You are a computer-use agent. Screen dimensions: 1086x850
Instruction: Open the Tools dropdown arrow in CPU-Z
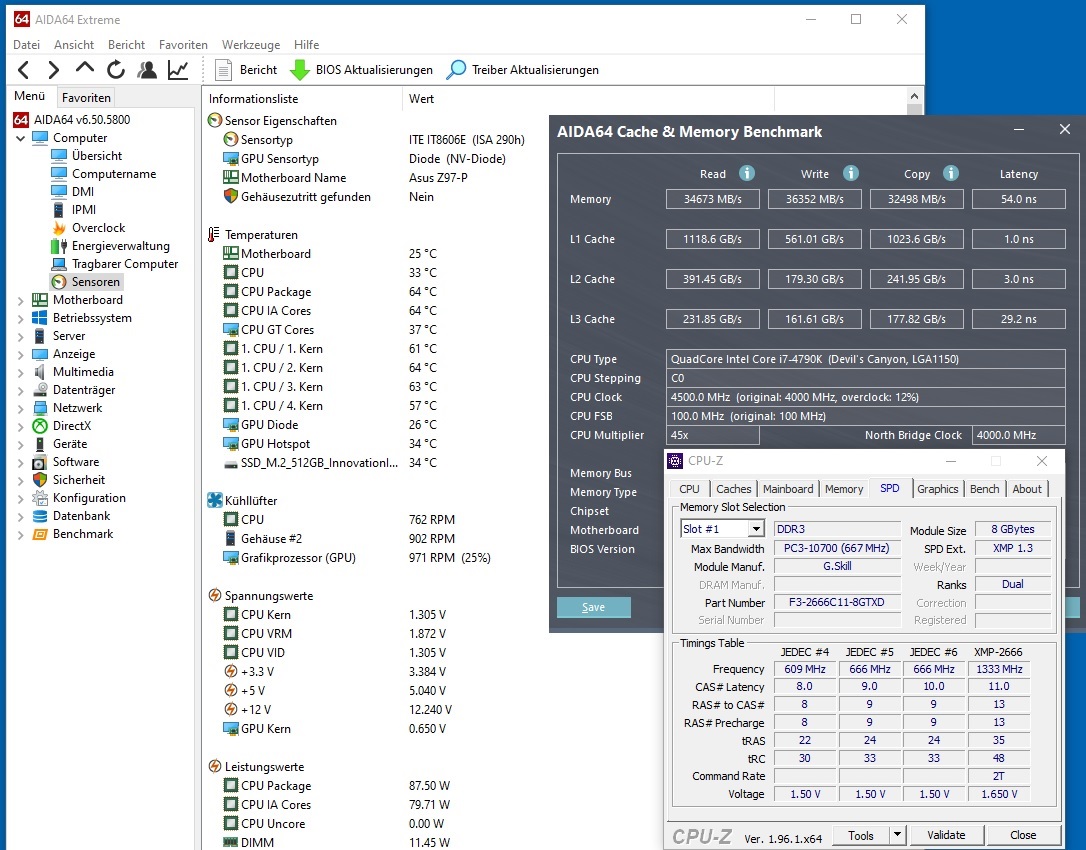pyautogui.click(x=897, y=835)
